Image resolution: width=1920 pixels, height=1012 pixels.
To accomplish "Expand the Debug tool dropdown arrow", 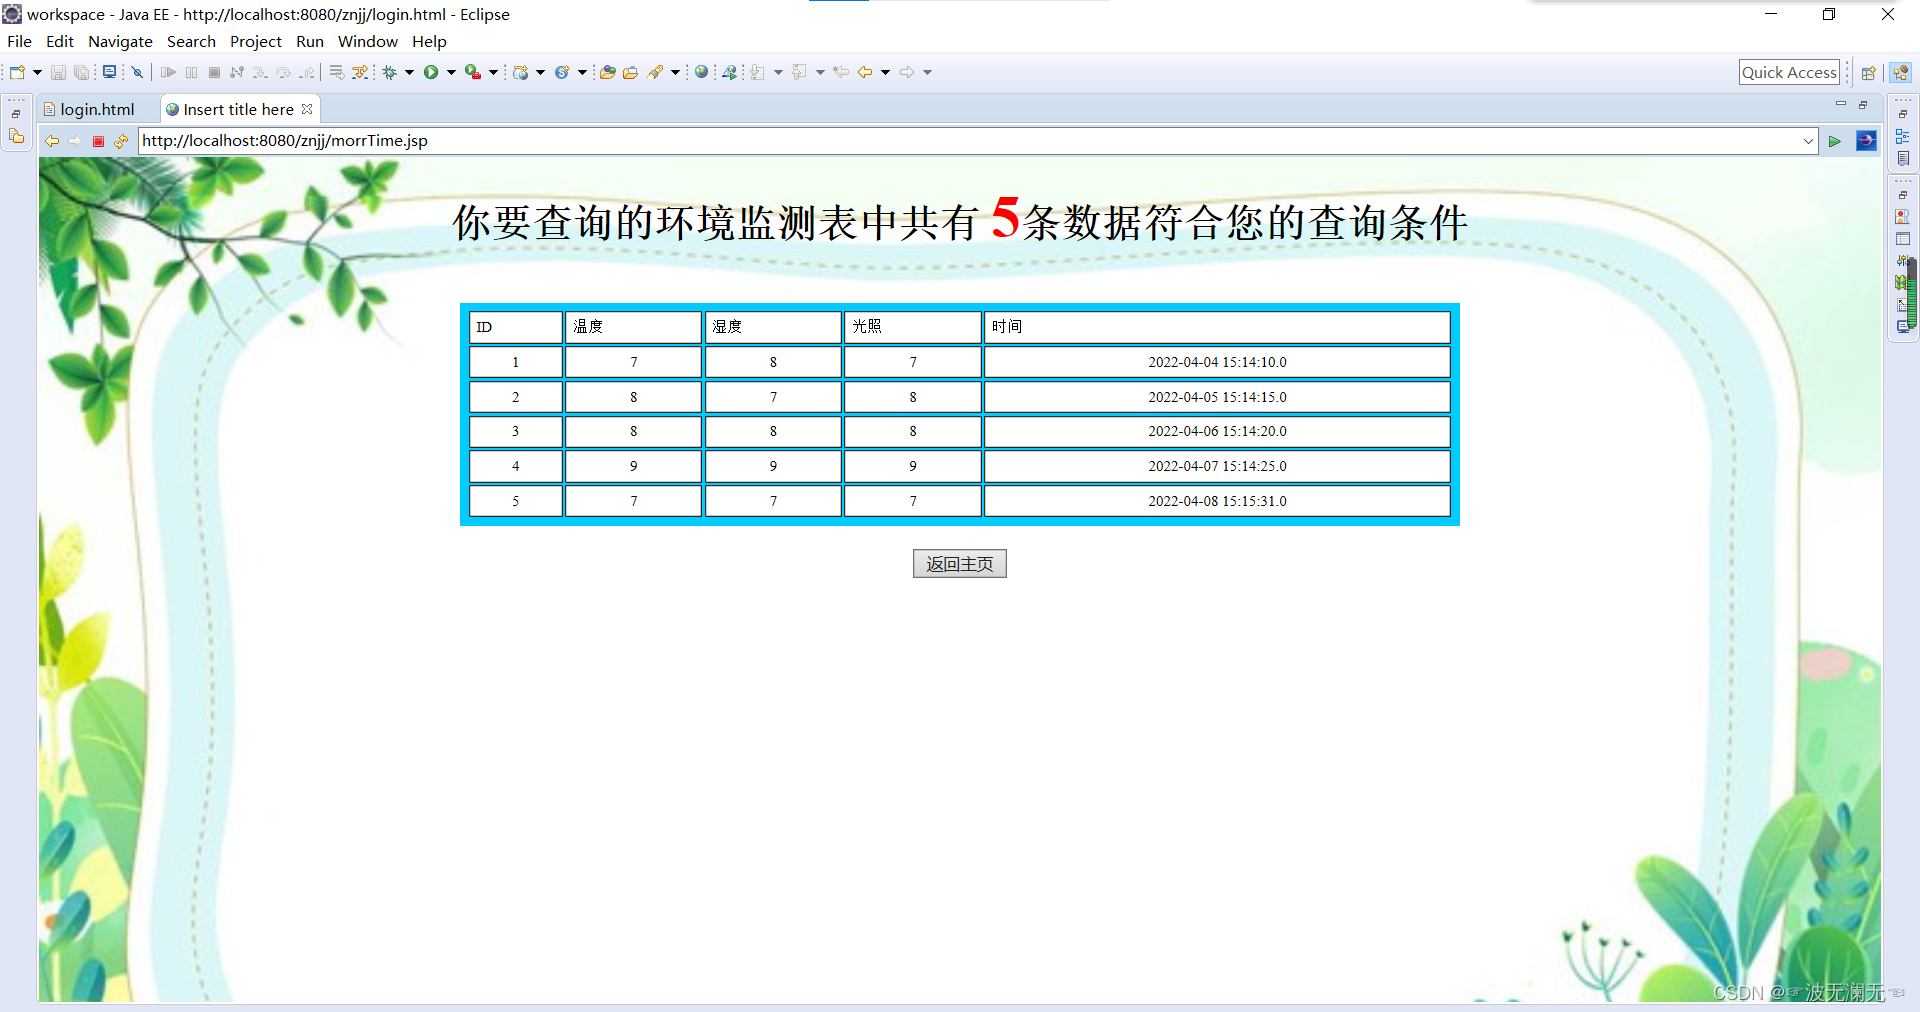I will coord(408,72).
